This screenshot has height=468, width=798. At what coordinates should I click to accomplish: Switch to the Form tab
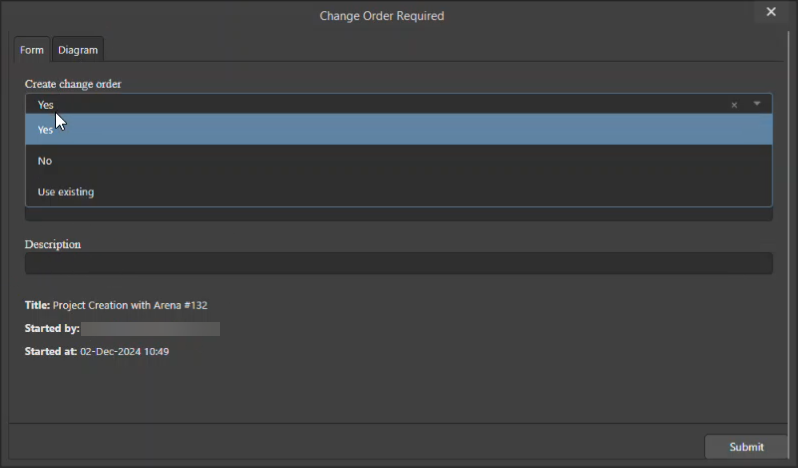pyautogui.click(x=32, y=50)
